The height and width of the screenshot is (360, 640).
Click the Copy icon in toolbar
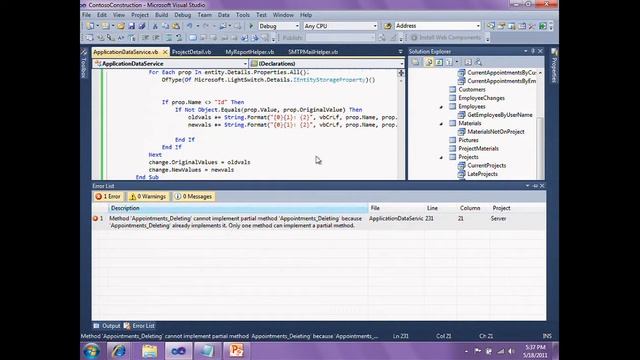(165, 26)
